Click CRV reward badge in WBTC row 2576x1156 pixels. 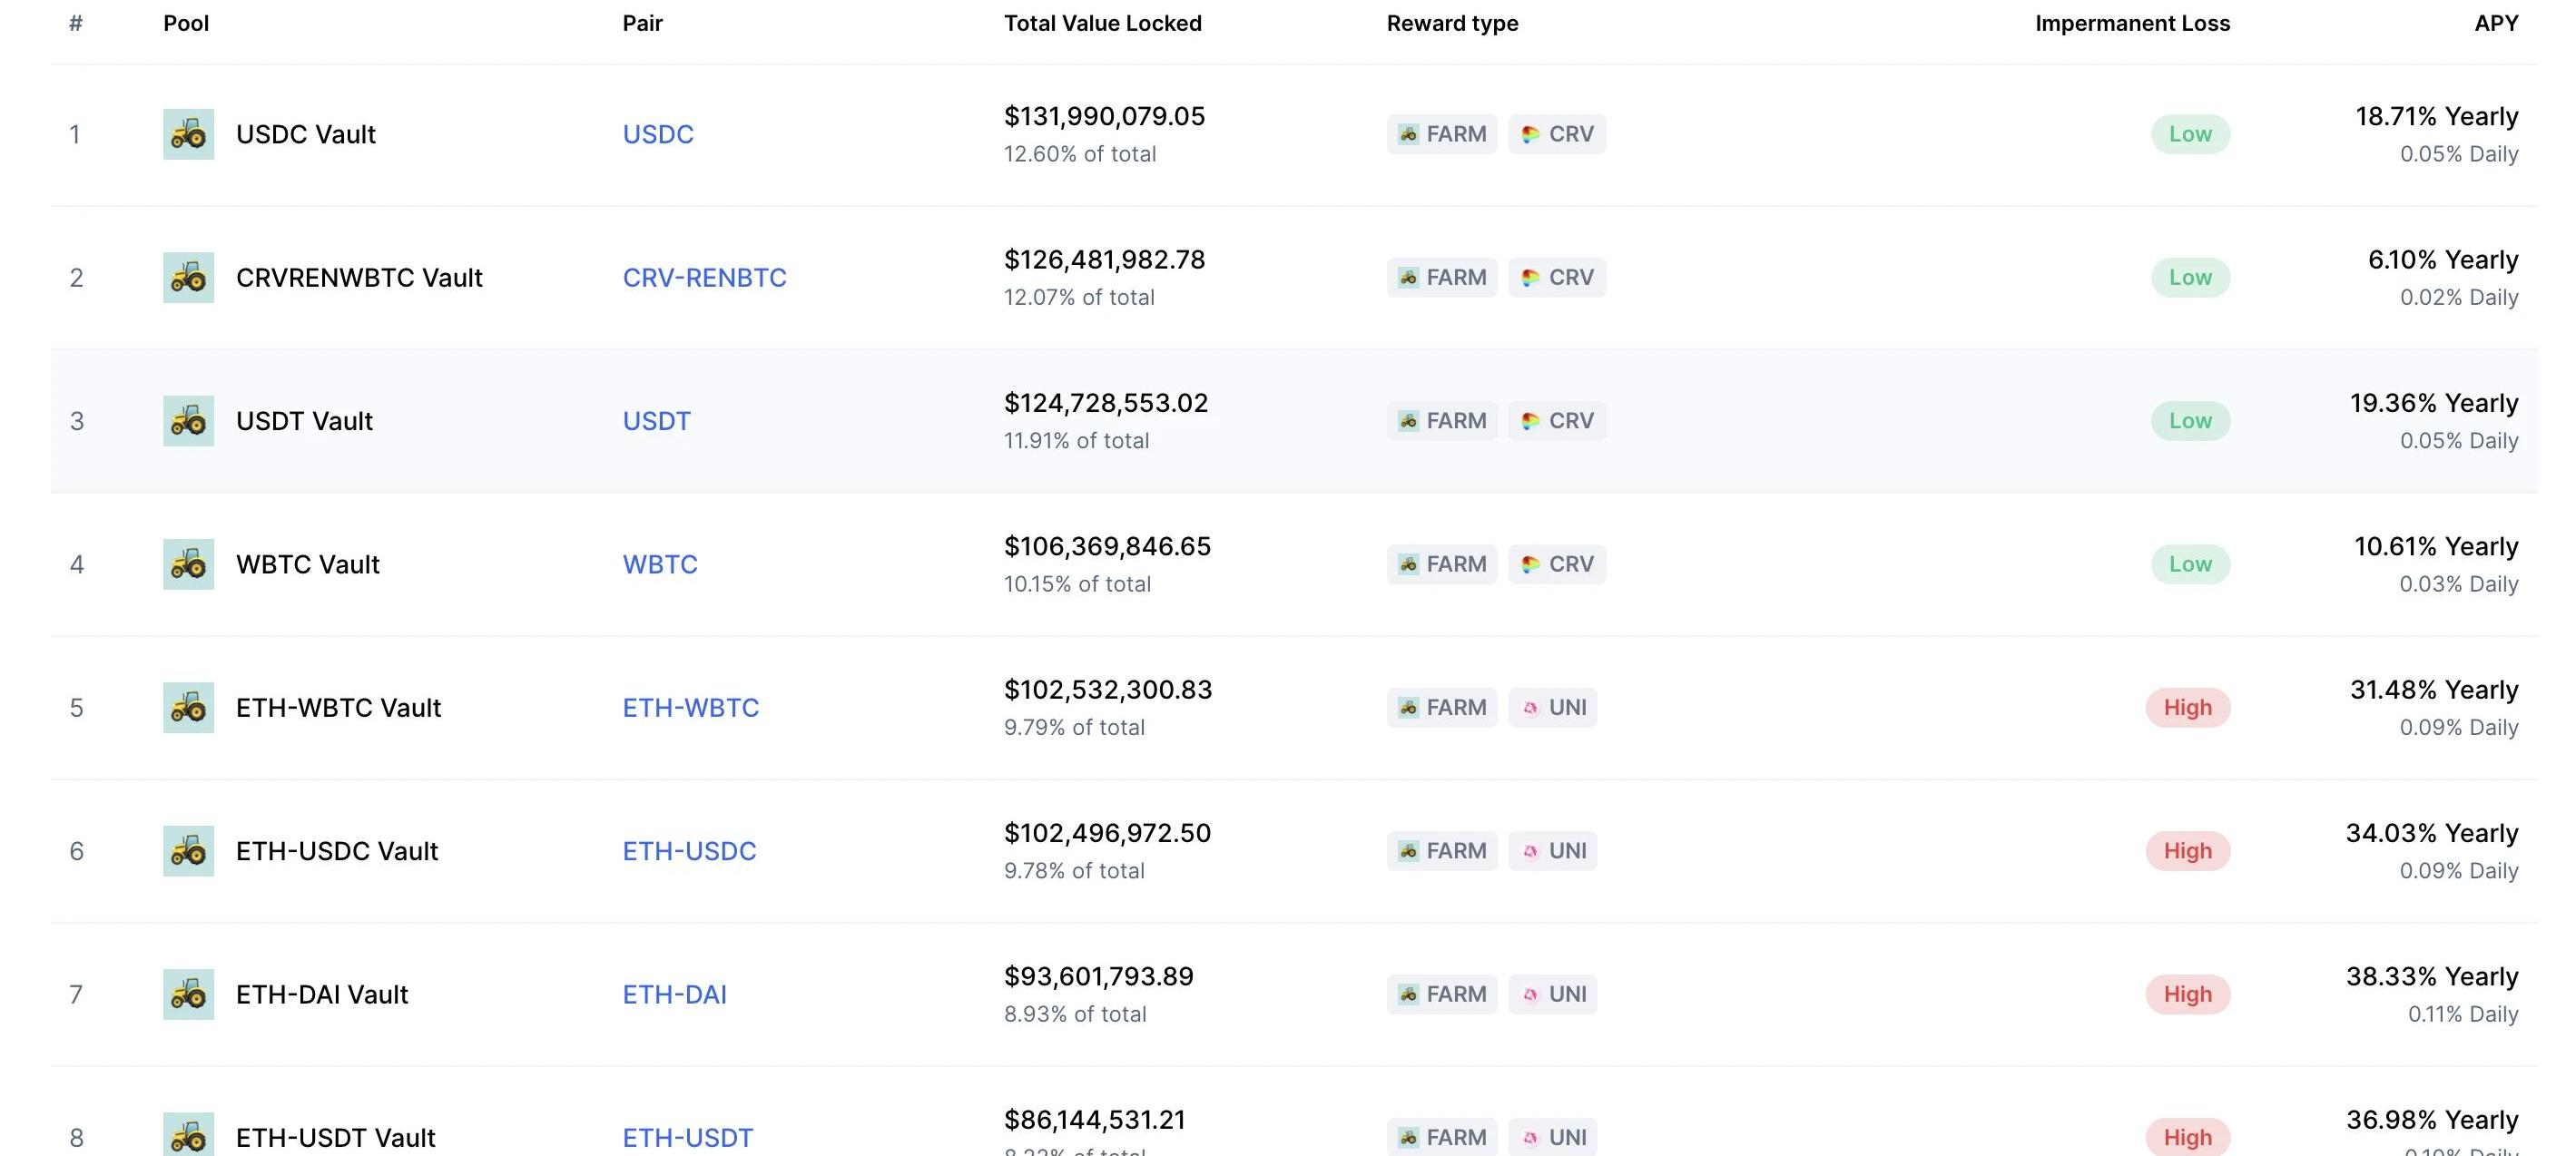(1557, 564)
